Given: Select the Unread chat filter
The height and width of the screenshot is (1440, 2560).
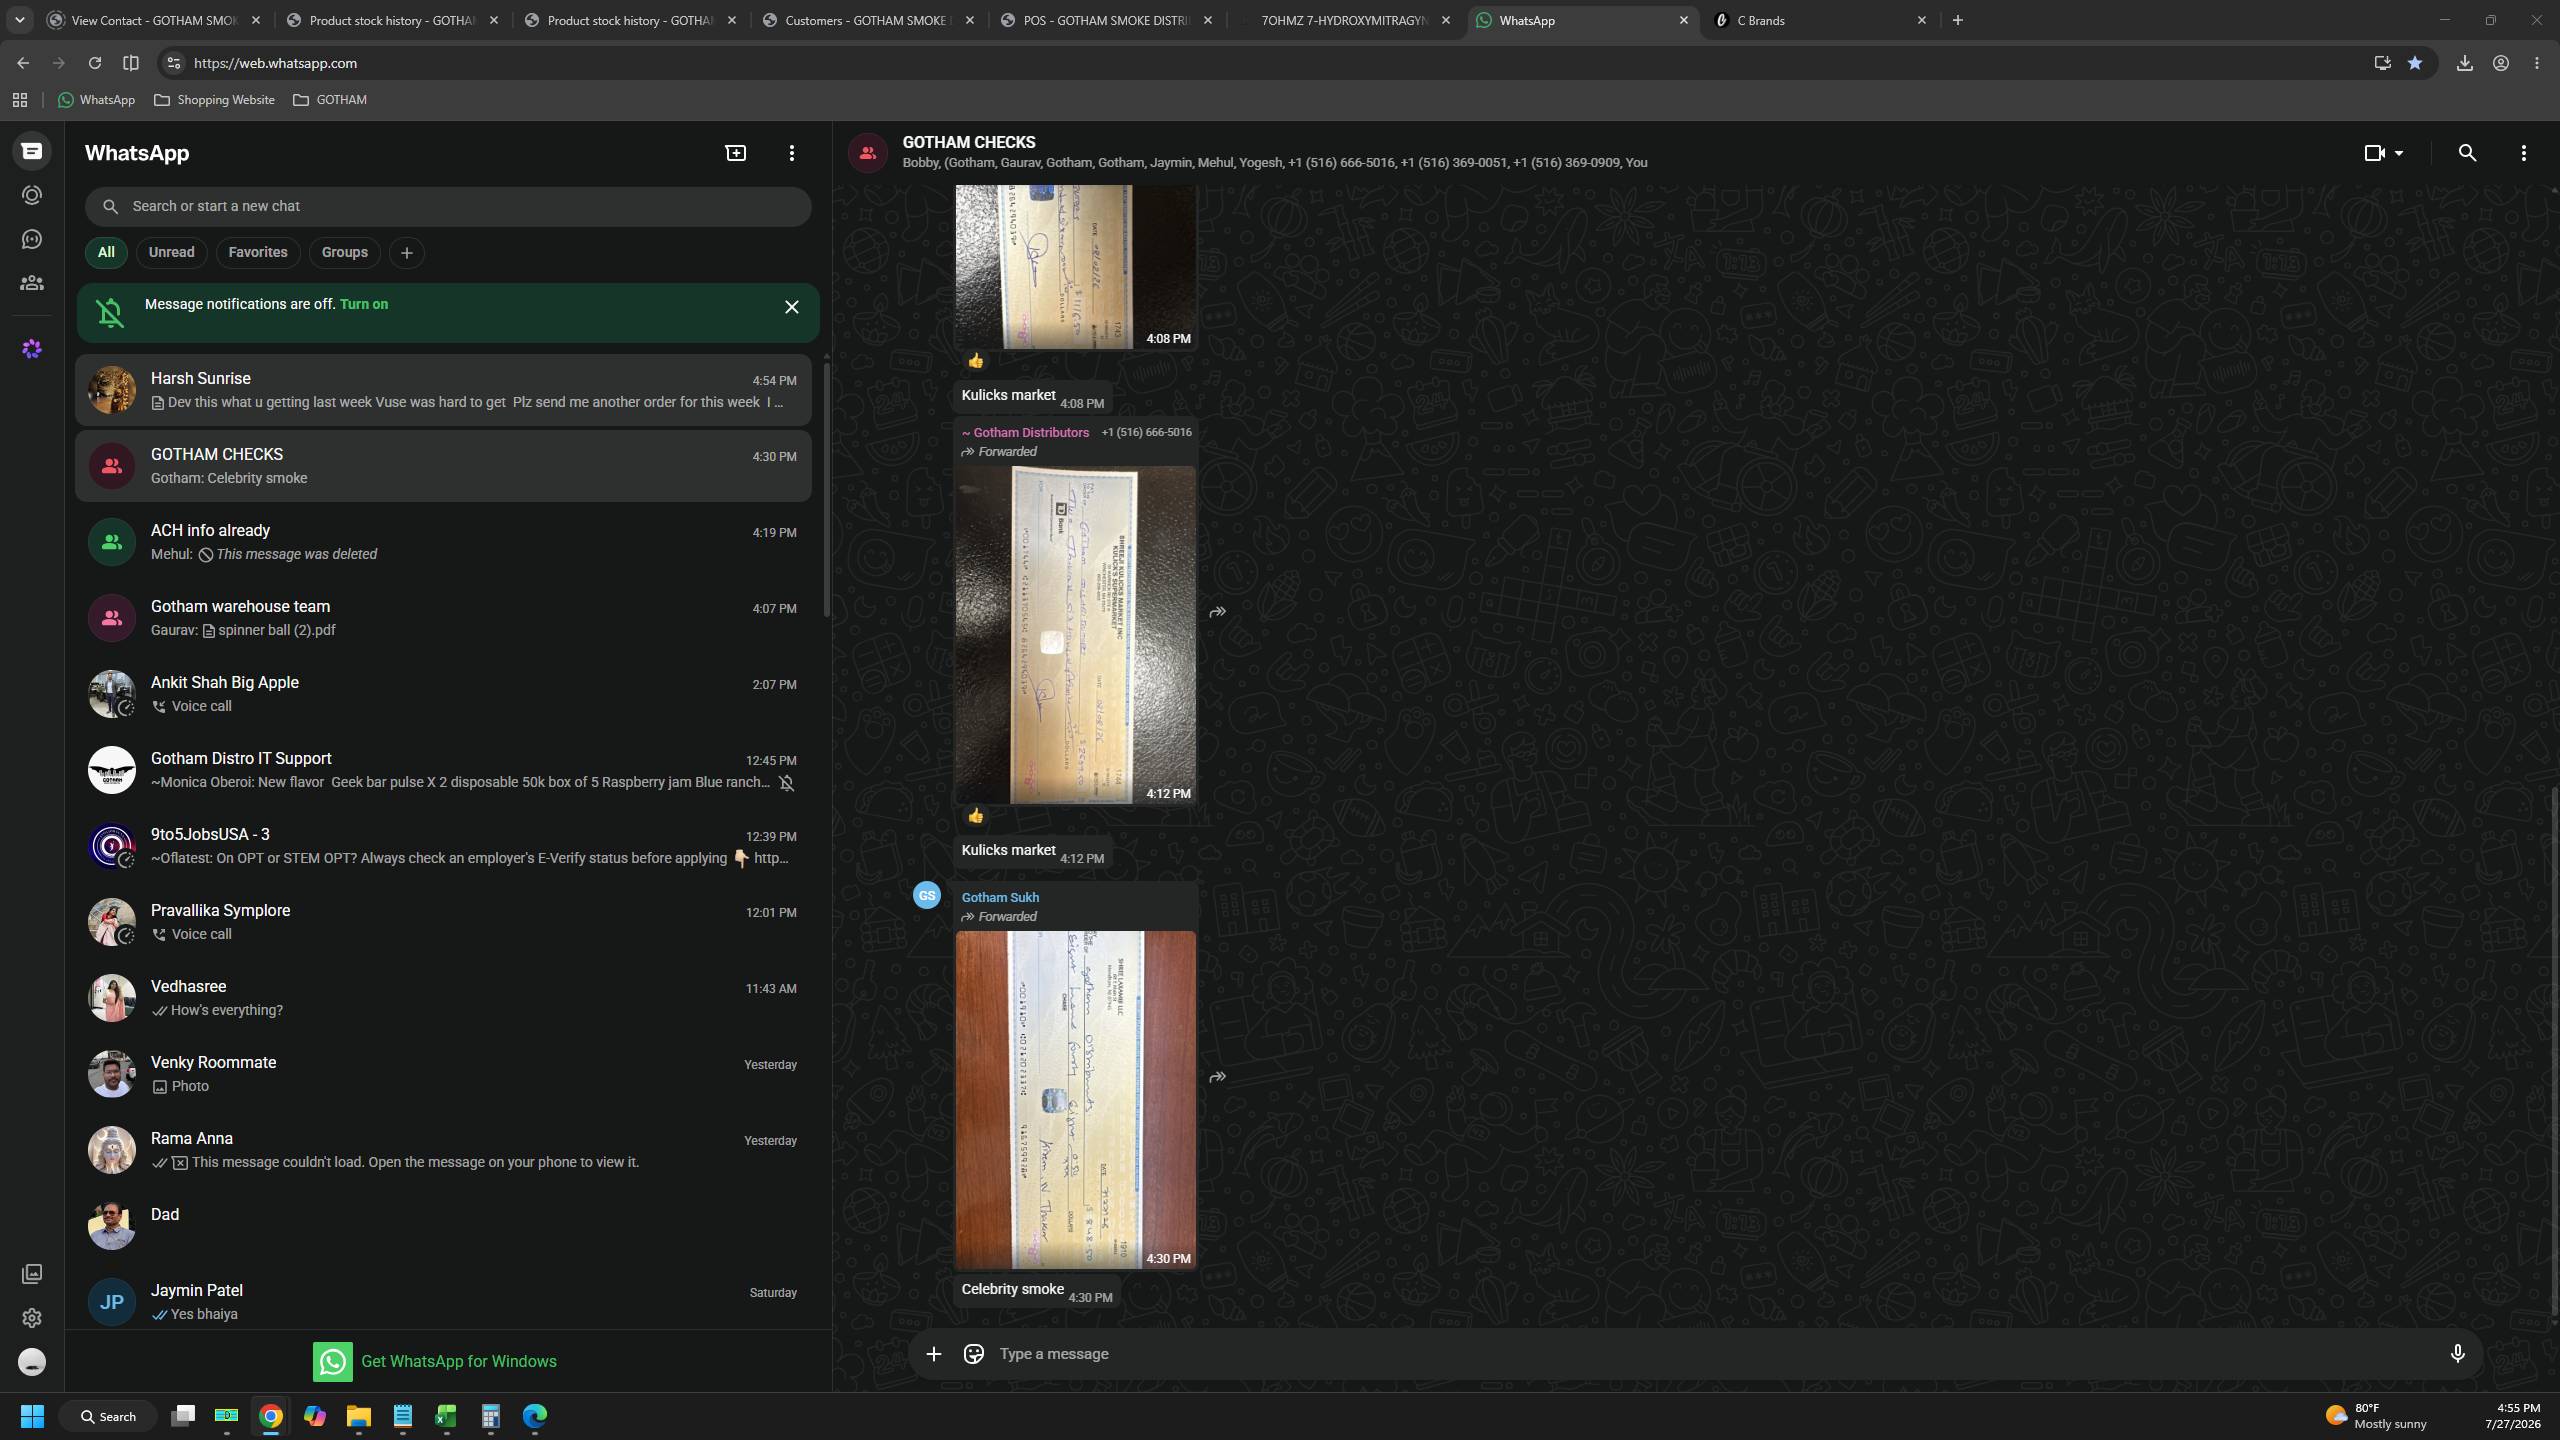Looking at the screenshot, I should tap(171, 252).
